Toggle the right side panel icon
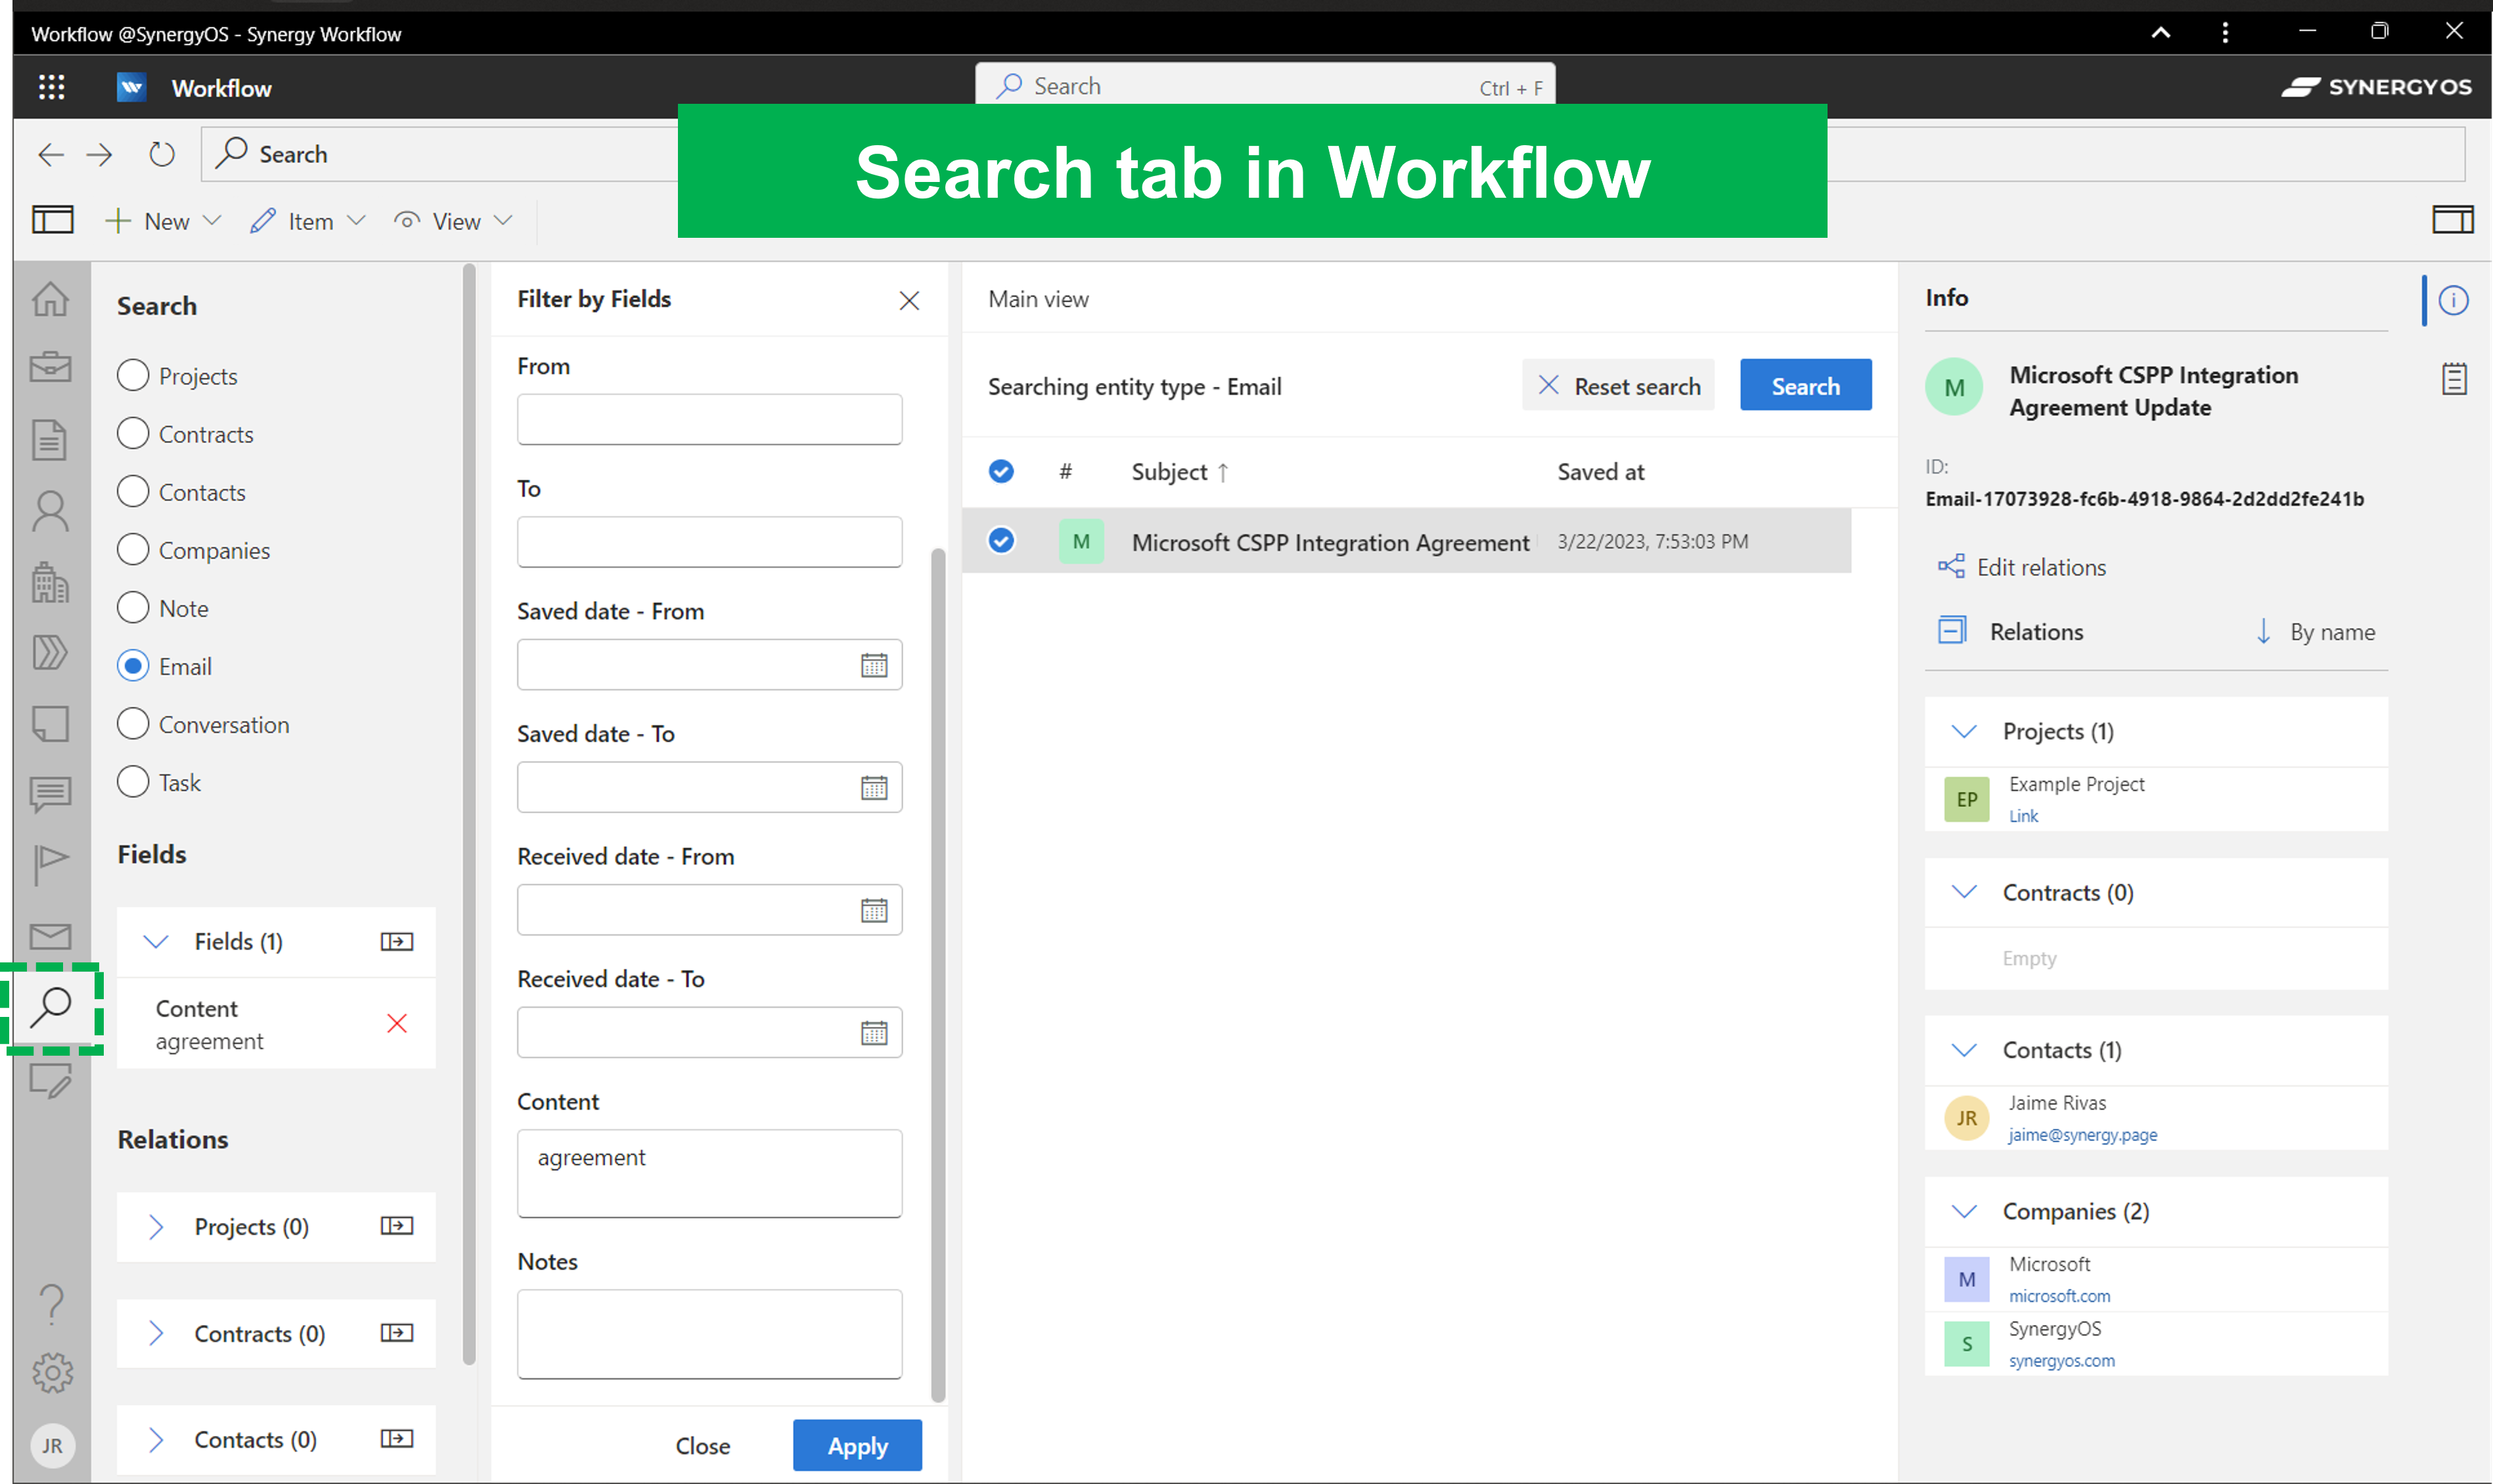The width and height of the screenshot is (2493, 1484). (x=2452, y=220)
